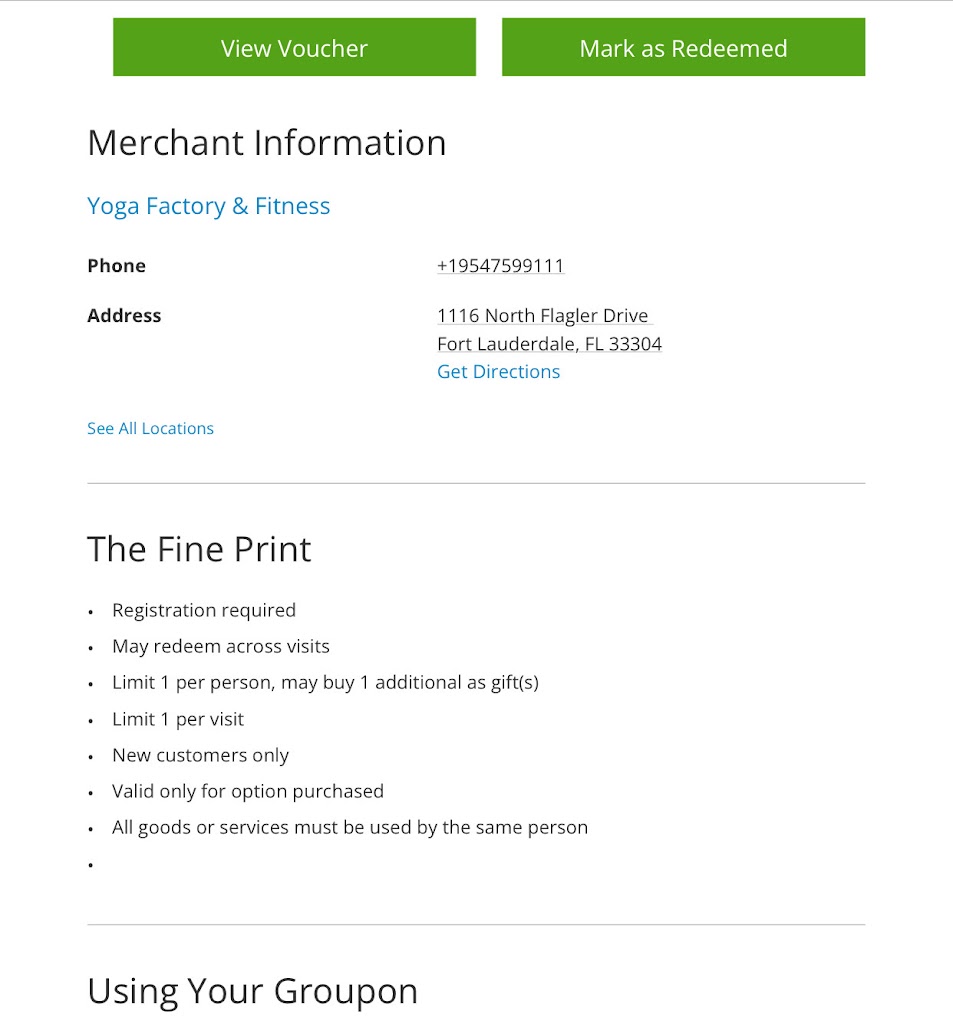Click Valid only for option purchased text
The height and width of the screenshot is (1024, 953).
click(x=248, y=791)
